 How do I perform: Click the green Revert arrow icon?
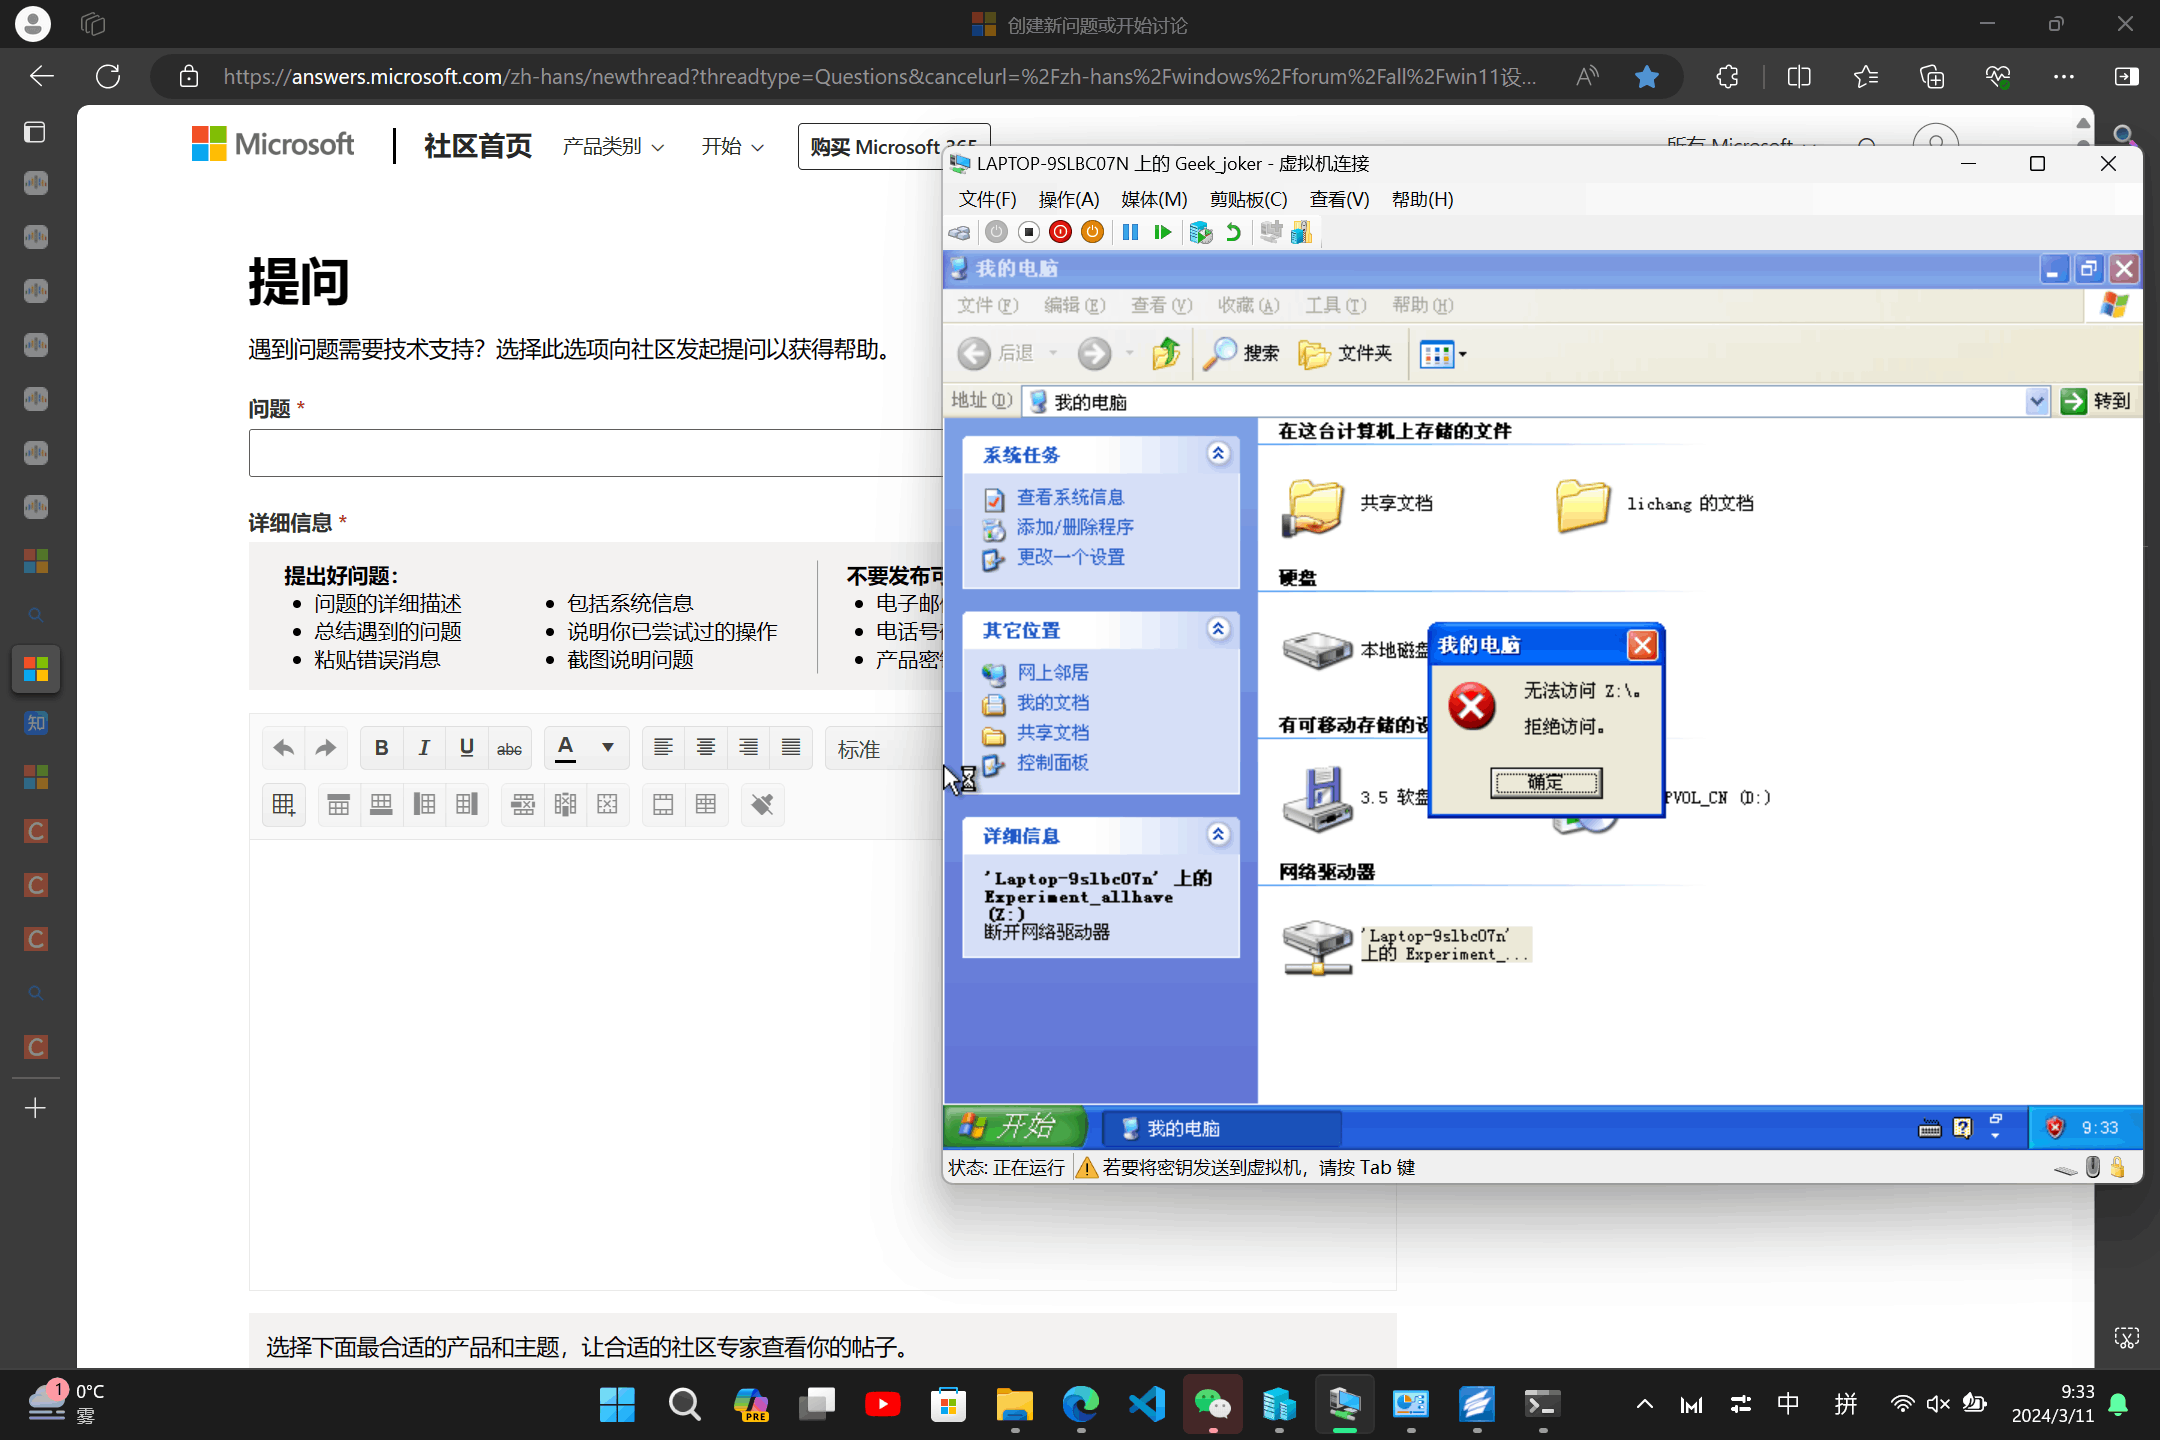click(x=1233, y=232)
